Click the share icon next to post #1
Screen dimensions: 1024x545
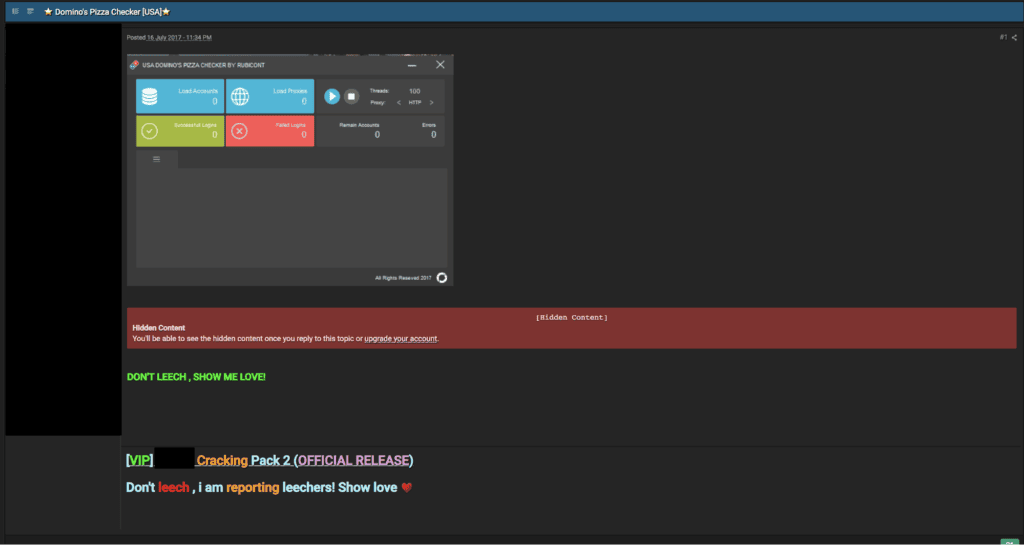pyautogui.click(x=1014, y=37)
